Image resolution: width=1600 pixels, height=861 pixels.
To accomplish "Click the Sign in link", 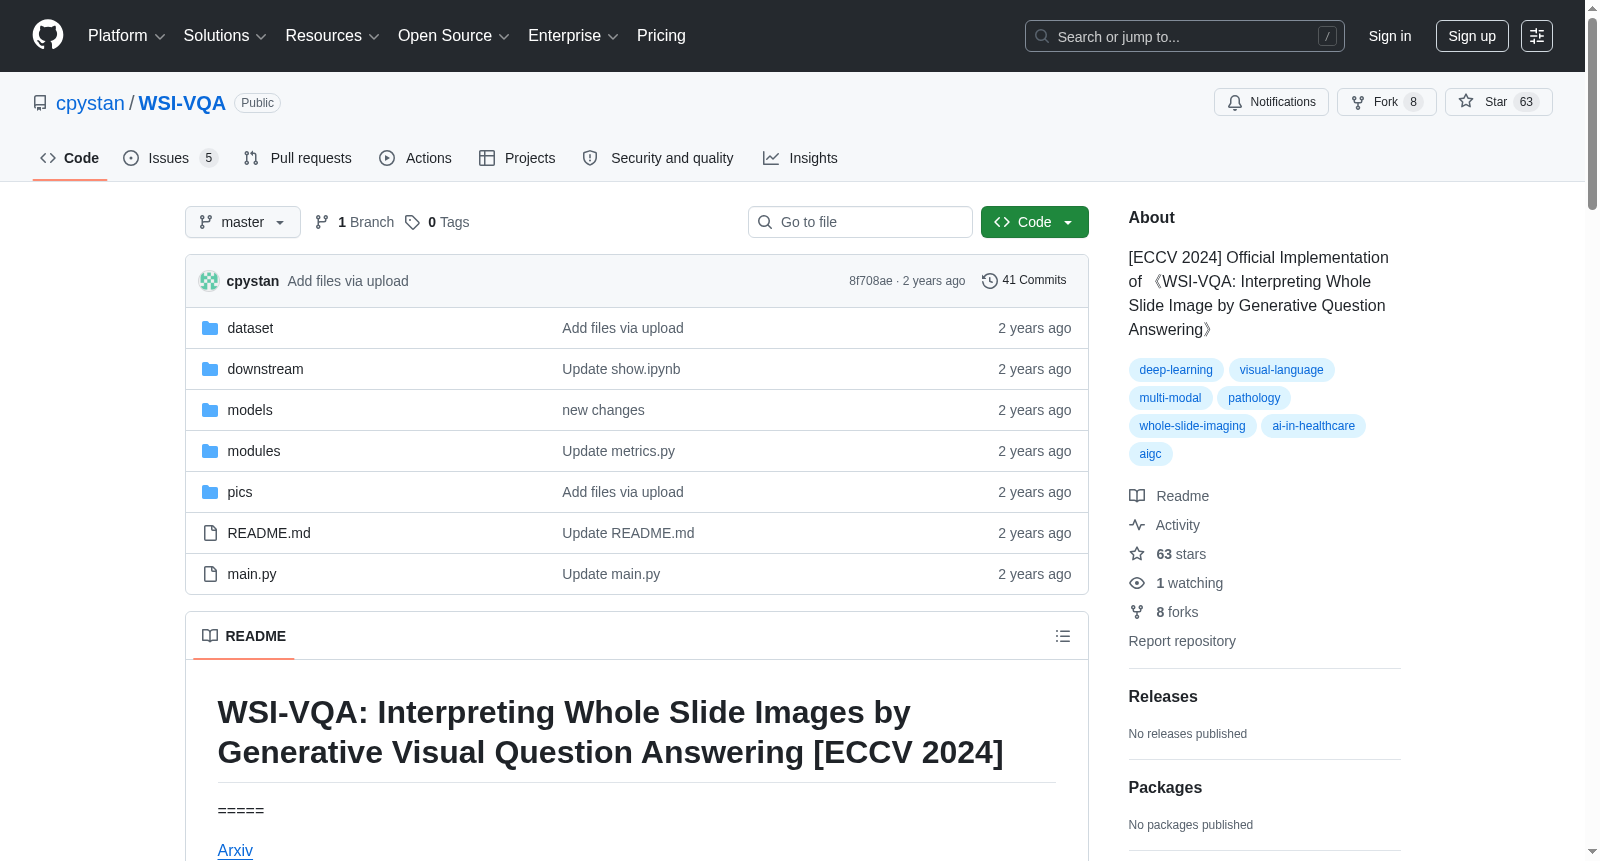I will 1390,36.
